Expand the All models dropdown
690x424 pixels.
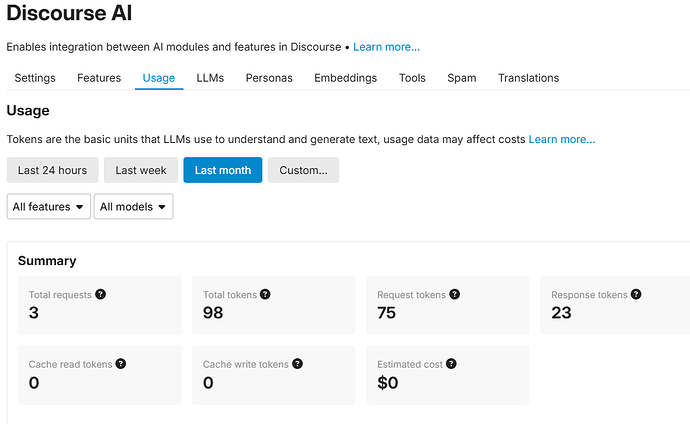pyautogui.click(x=133, y=206)
